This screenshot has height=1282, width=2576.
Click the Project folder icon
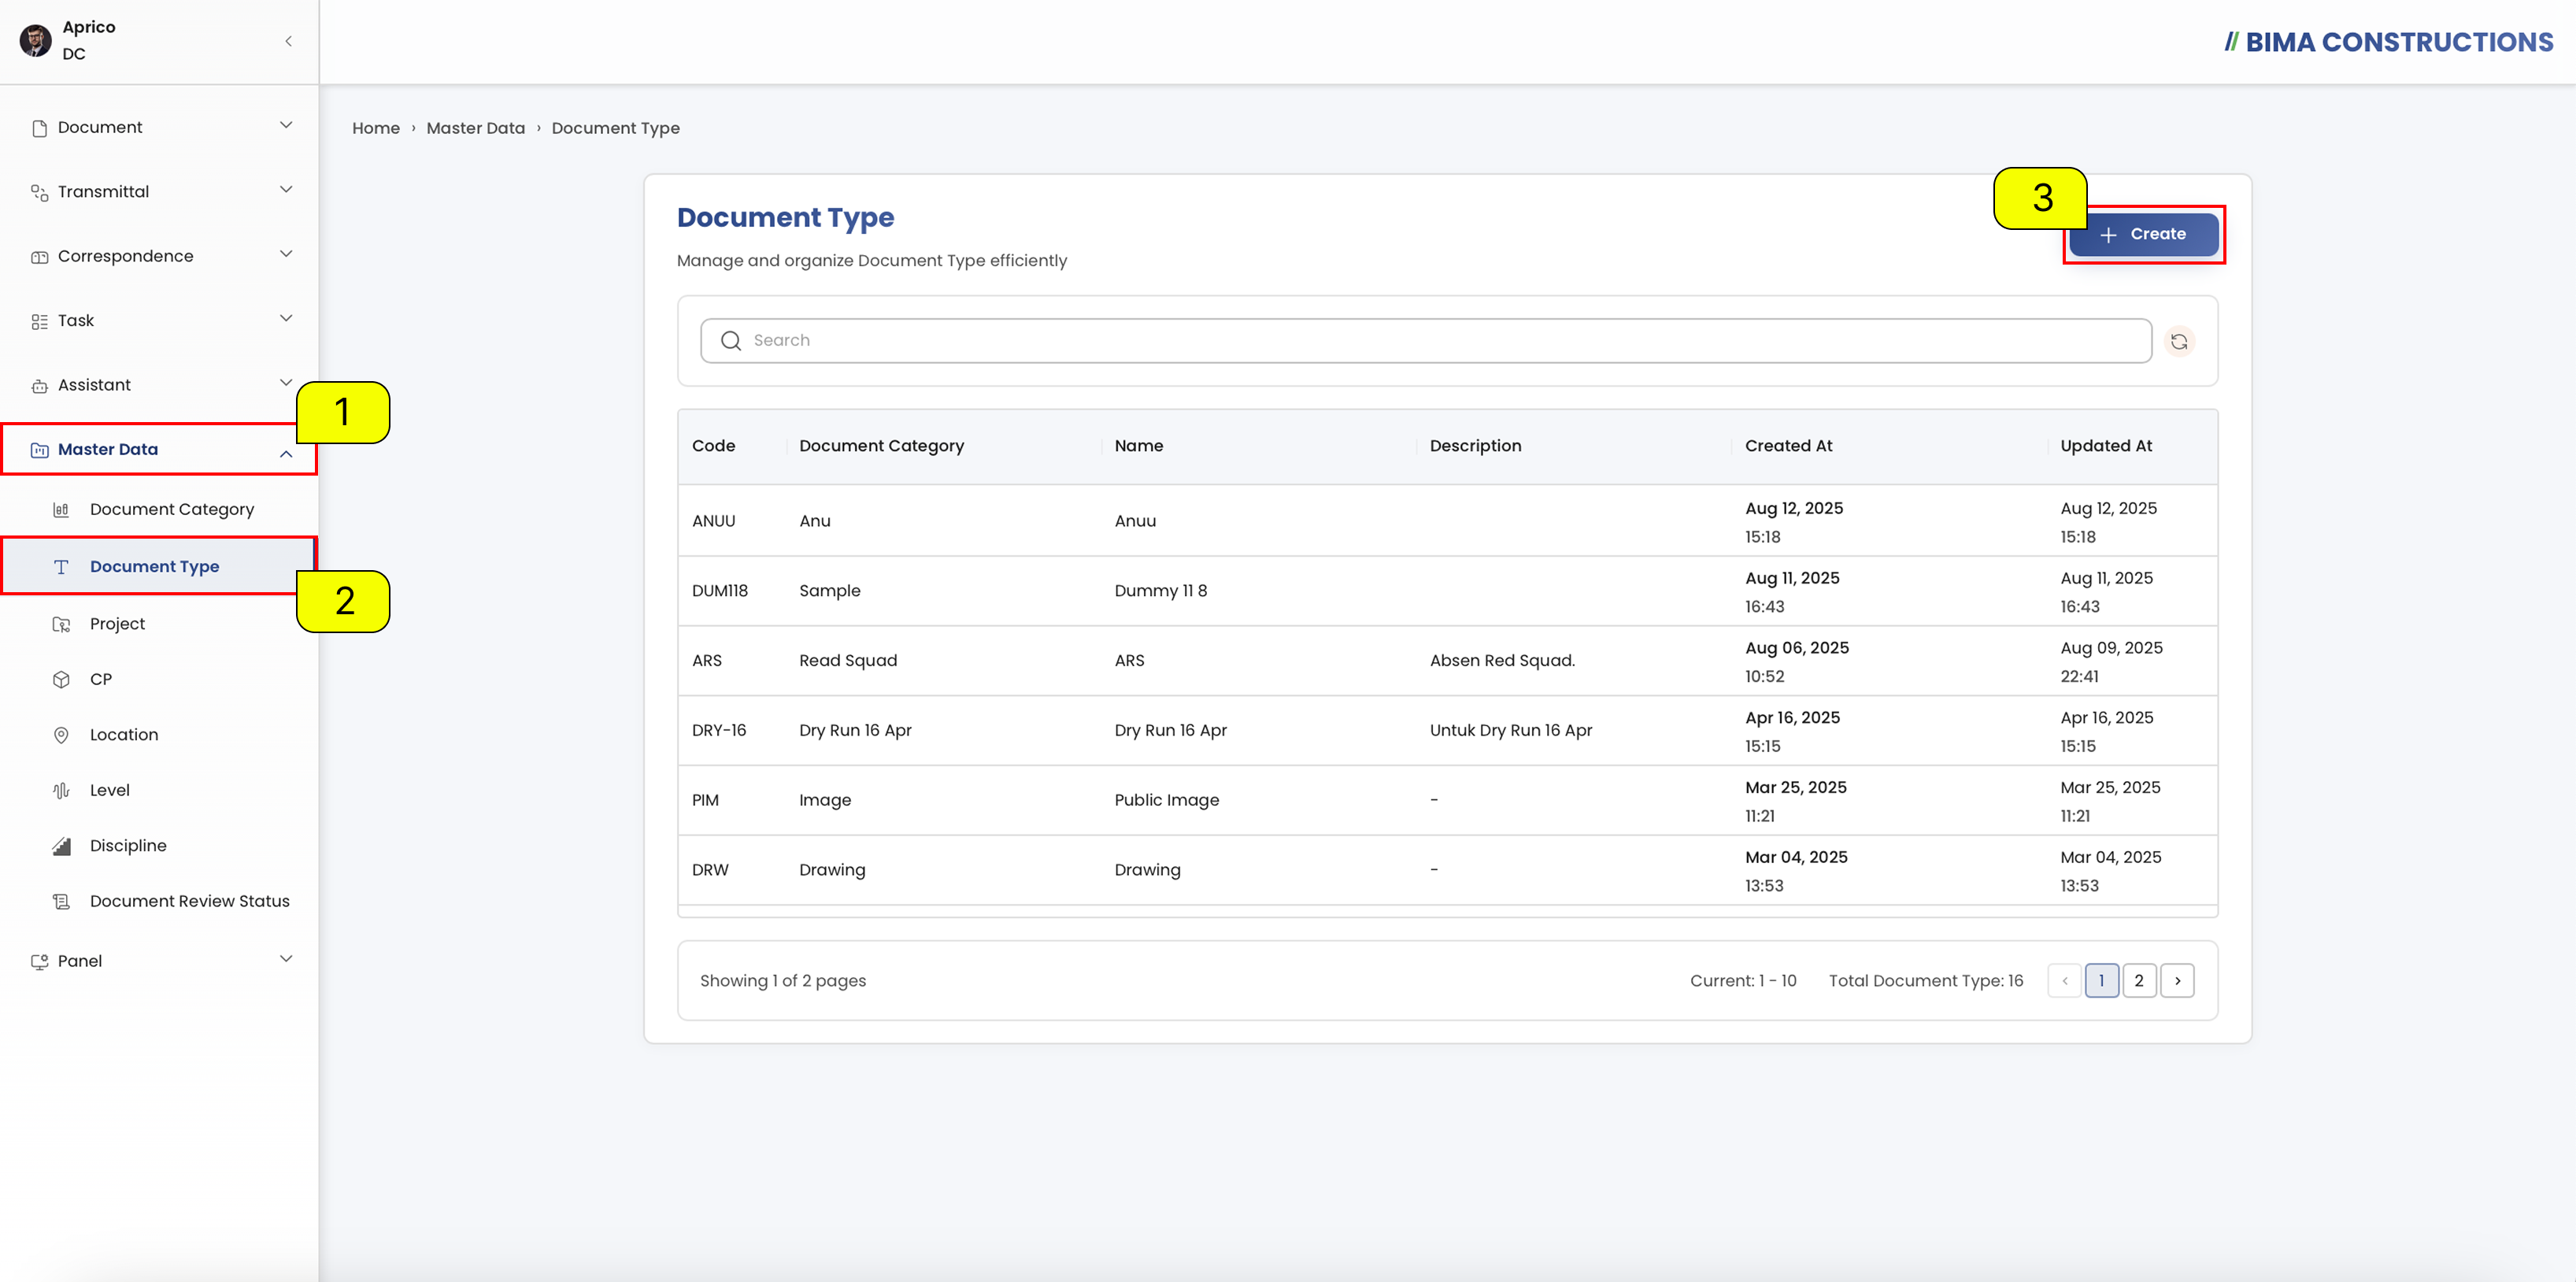coord(61,624)
